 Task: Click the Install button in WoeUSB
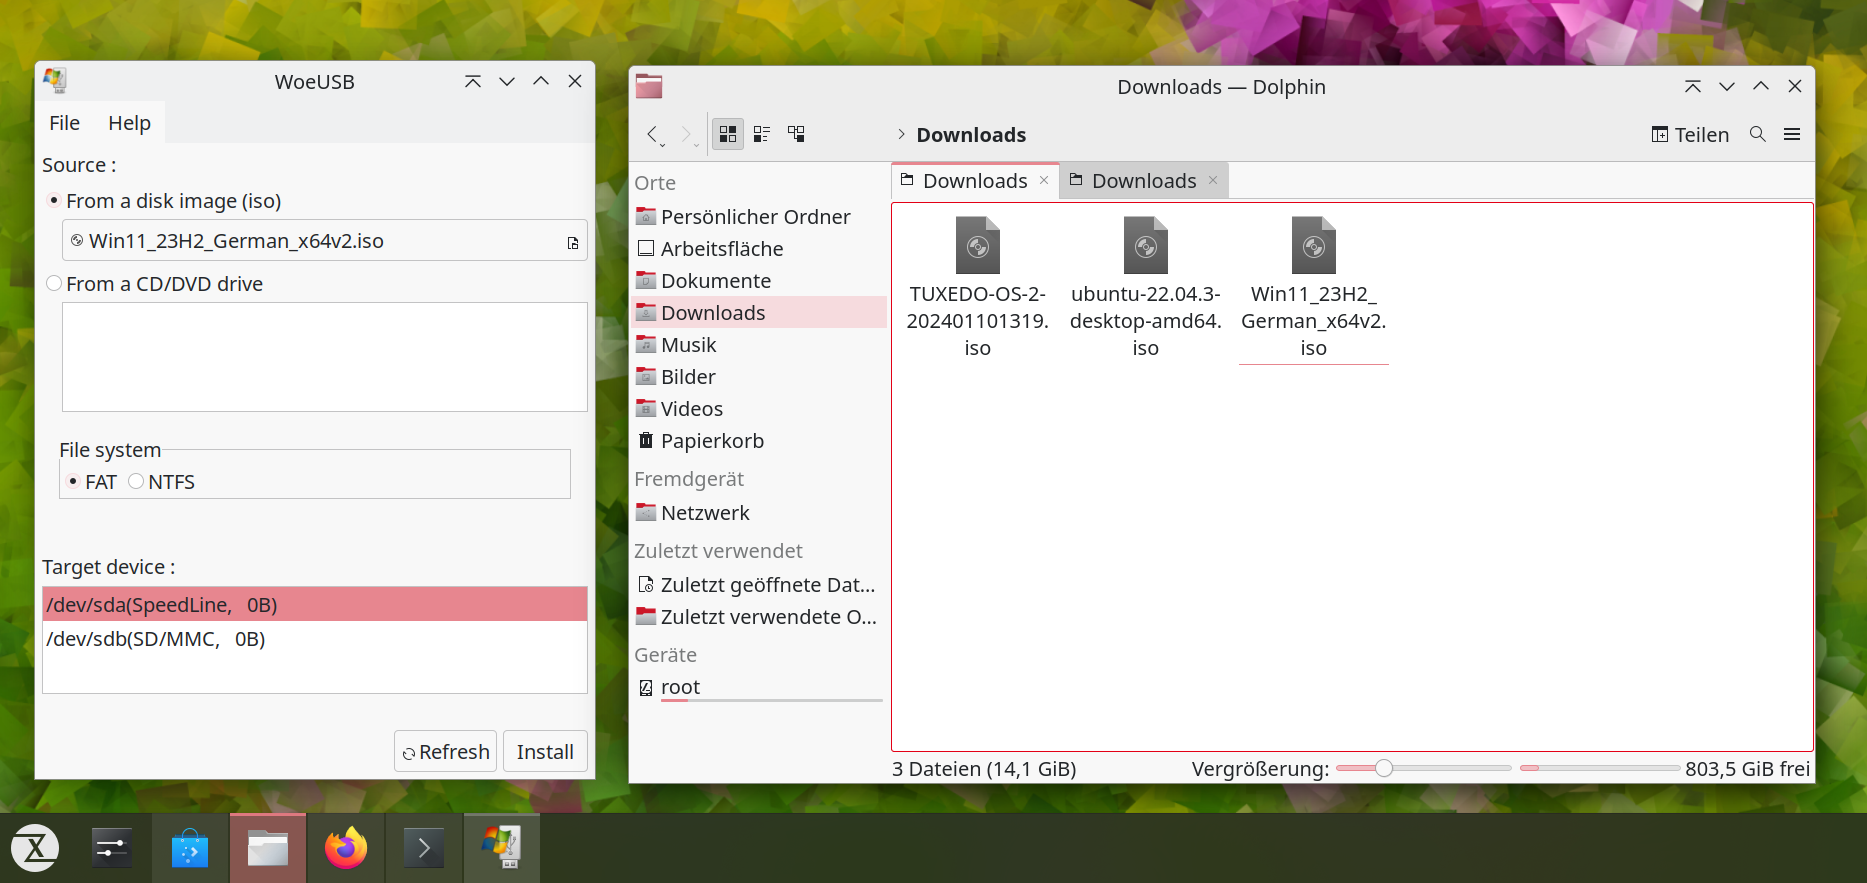point(545,752)
